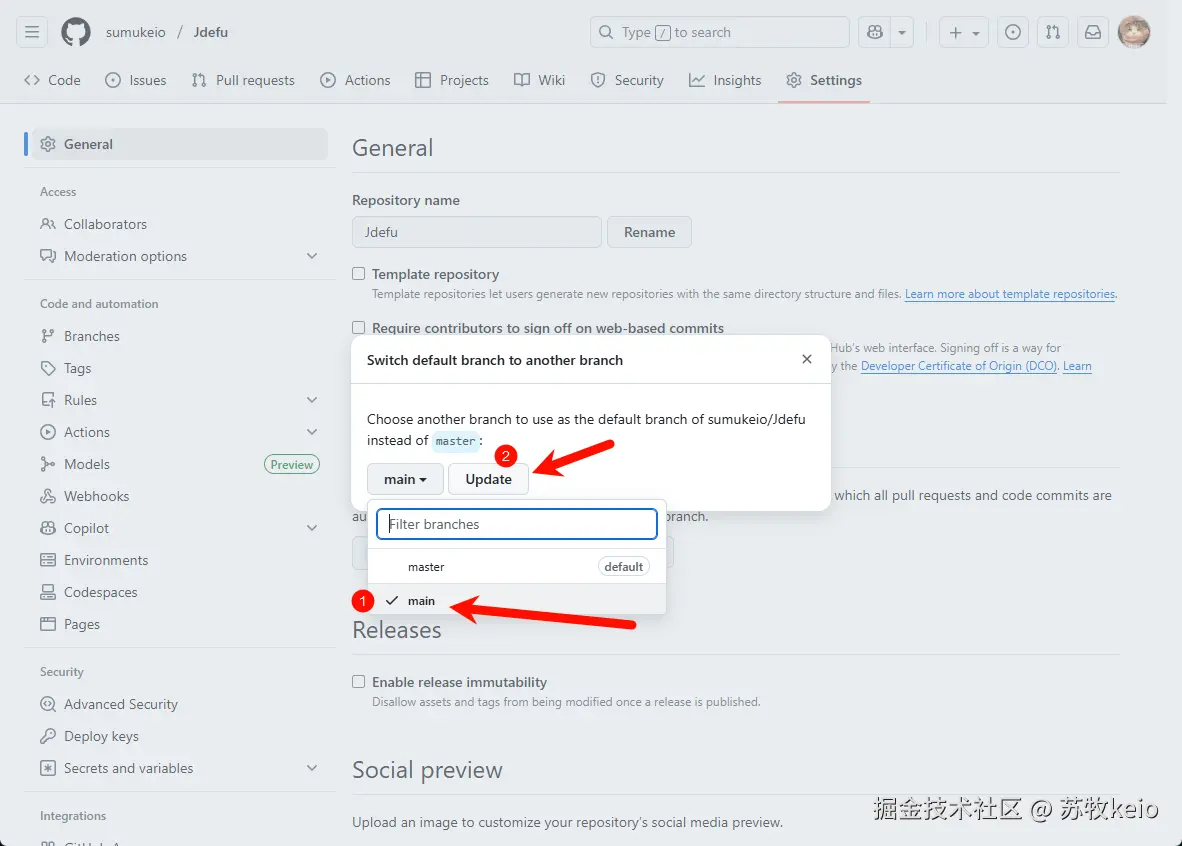Switch to the Code tab
Viewport: 1182px width, 846px height.
tap(52, 80)
